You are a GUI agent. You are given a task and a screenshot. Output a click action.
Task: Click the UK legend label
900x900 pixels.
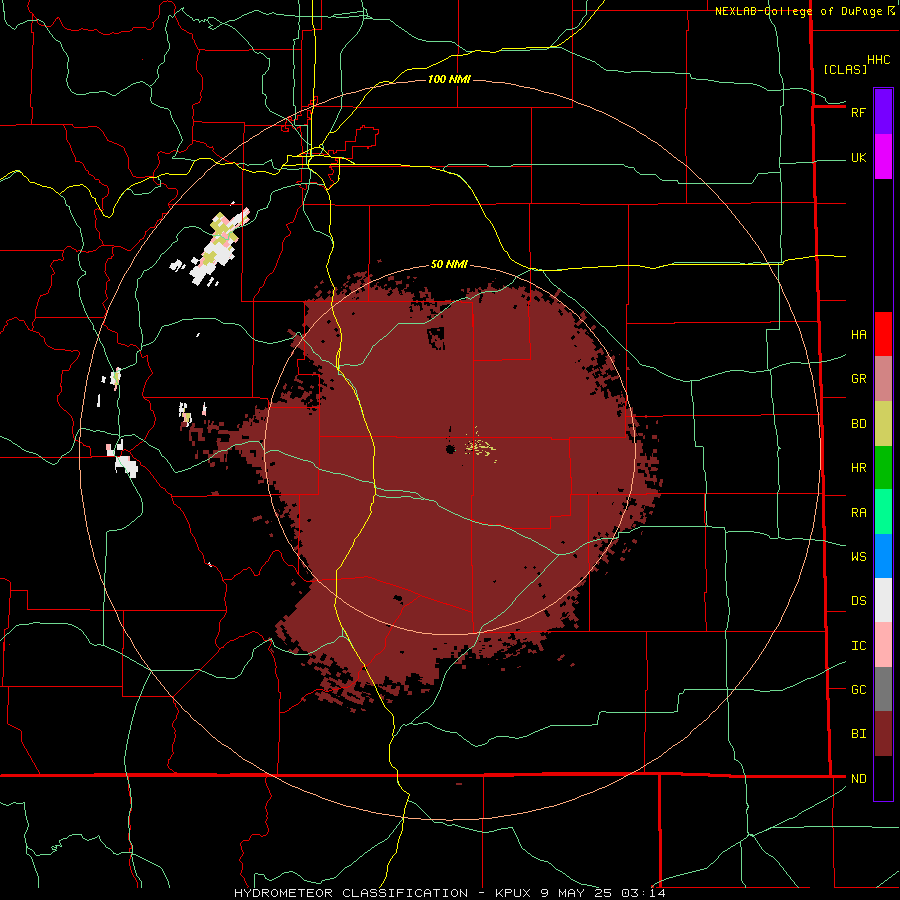click(x=858, y=157)
